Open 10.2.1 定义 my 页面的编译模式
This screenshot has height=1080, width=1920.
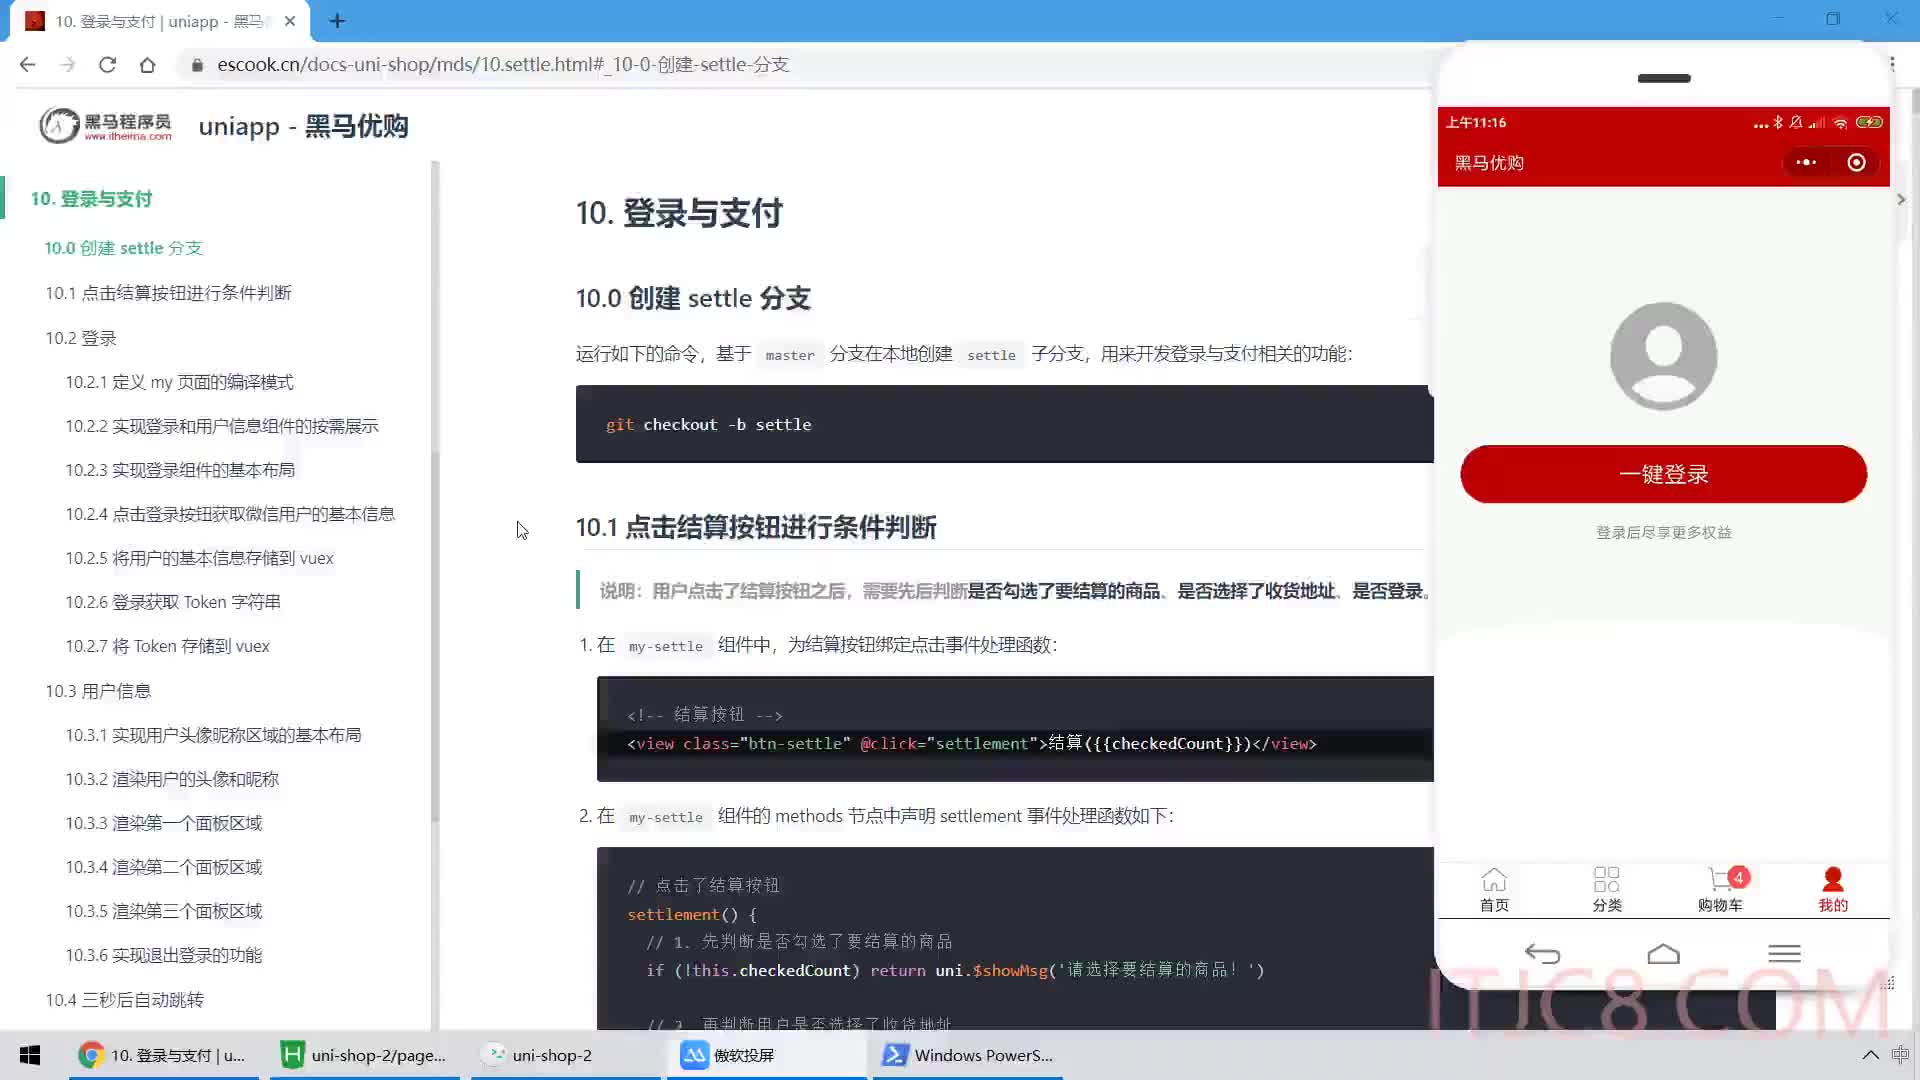point(180,382)
